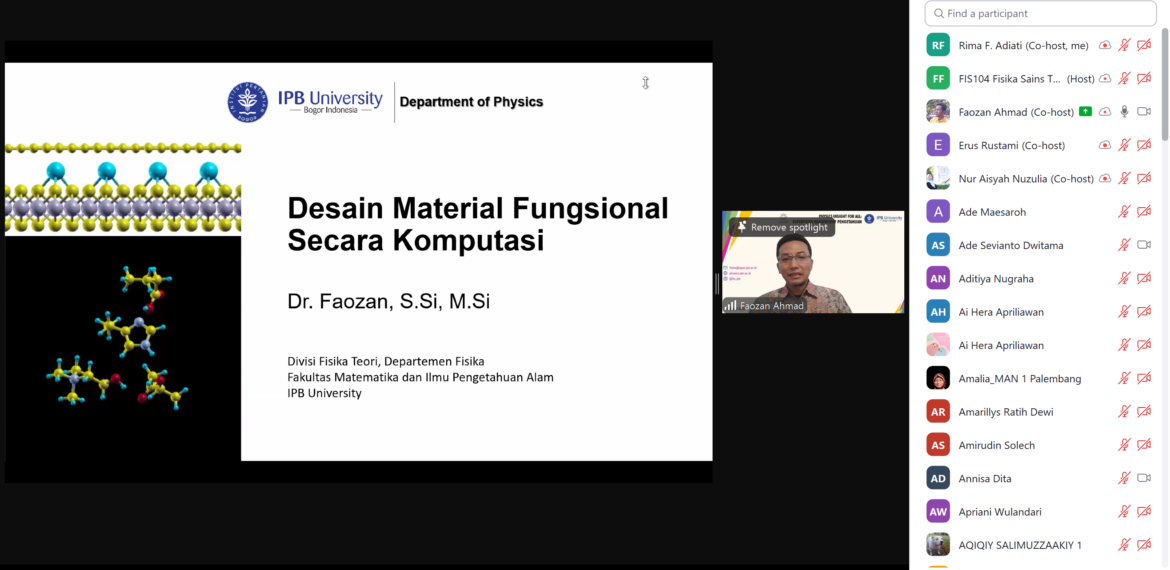Click the network signal bars on Faozan's video
Image resolution: width=1170 pixels, height=570 pixels.
pos(731,306)
